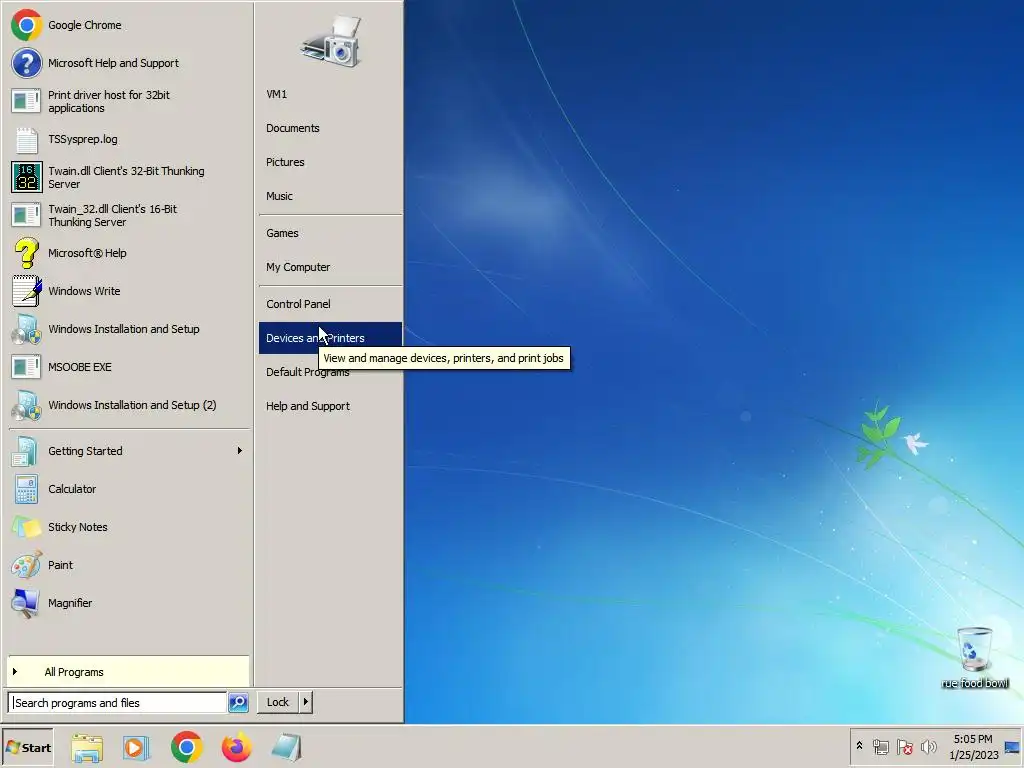The height and width of the screenshot is (768, 1024).
Task: Click the 'TSSysprep.log' text label
Action: pyautogui.click(x=83, y=139)
